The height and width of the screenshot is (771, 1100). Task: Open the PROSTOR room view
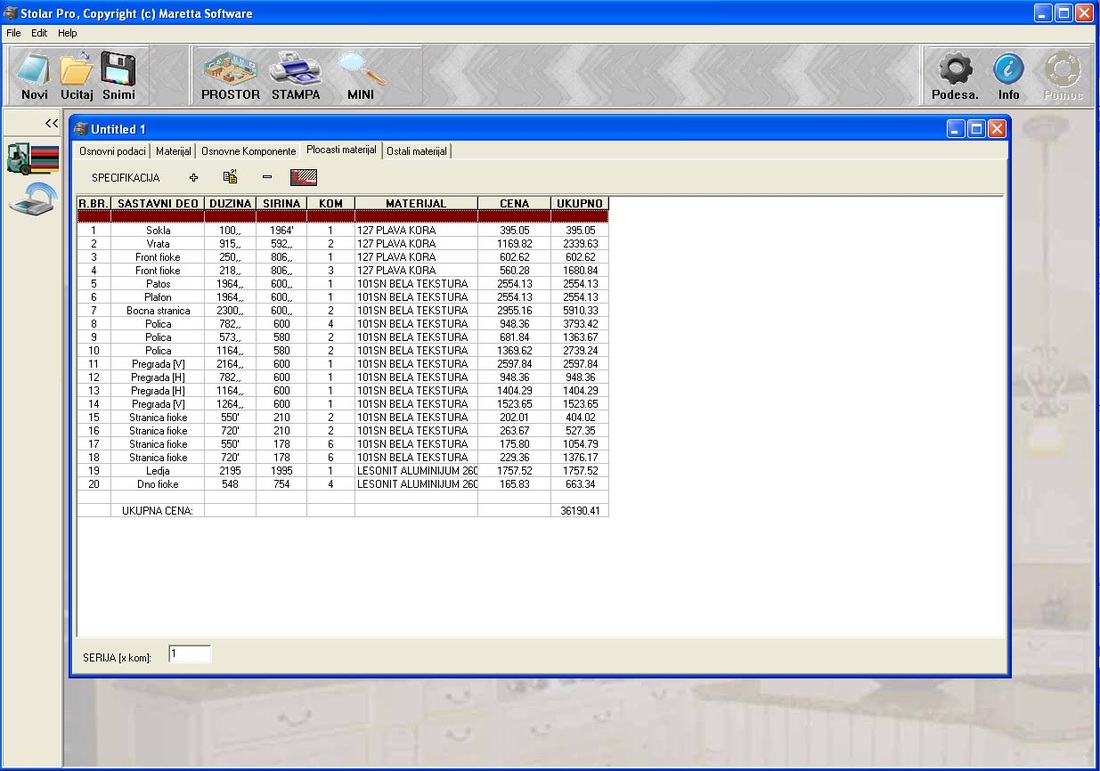230,75
